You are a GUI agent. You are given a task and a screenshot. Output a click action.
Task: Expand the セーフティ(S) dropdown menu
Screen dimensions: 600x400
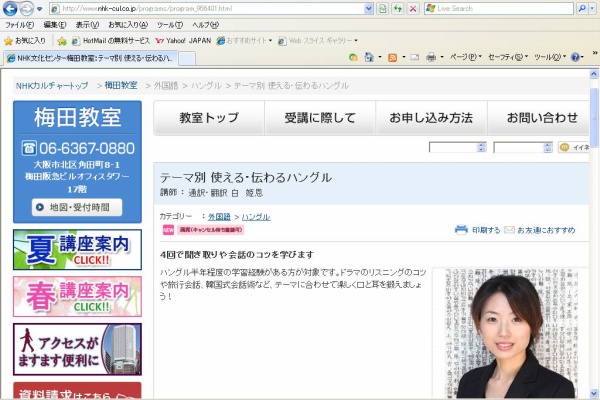click(x=507, y=58)
